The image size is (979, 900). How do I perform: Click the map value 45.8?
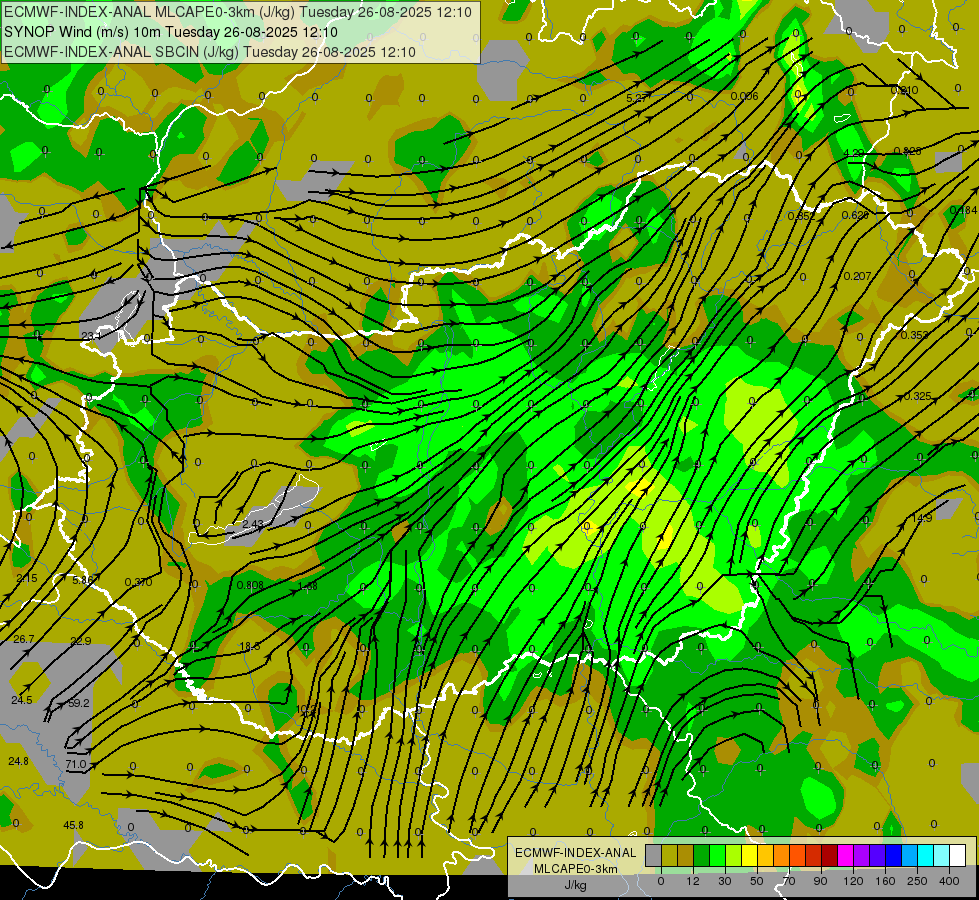click(x=73, y=825)
